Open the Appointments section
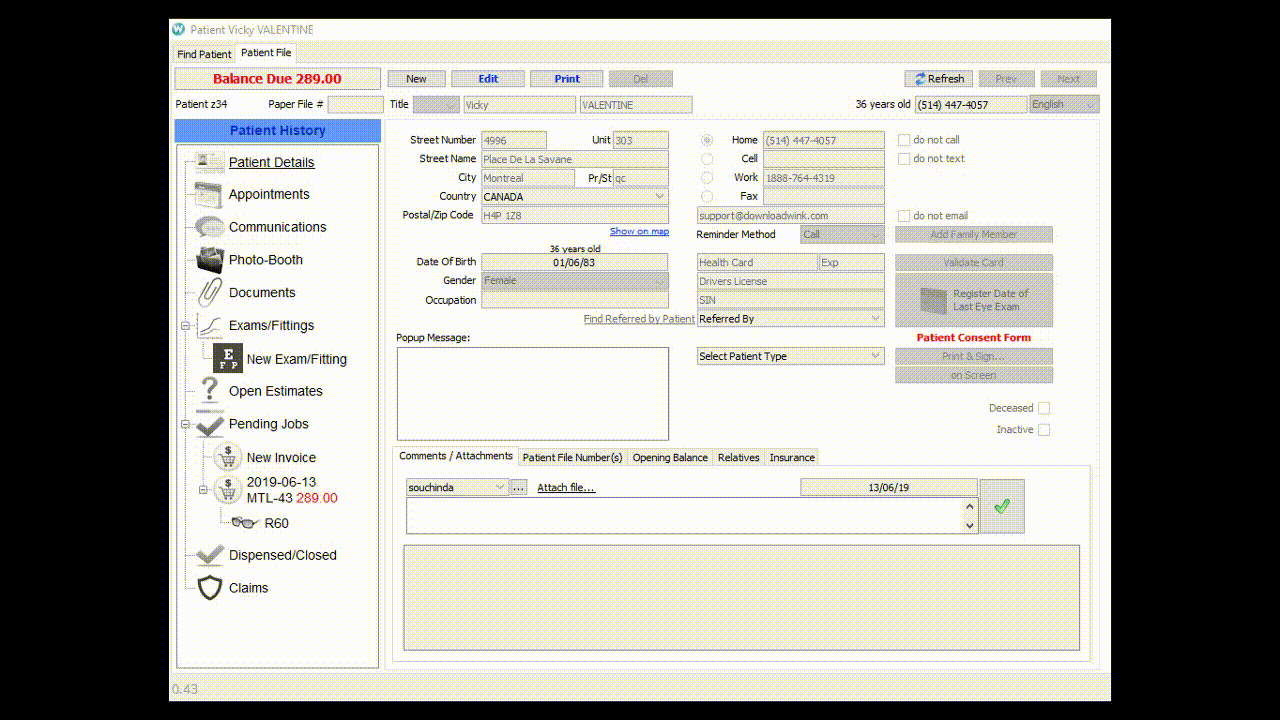The image size is (1280, 720). coord(210,194)
